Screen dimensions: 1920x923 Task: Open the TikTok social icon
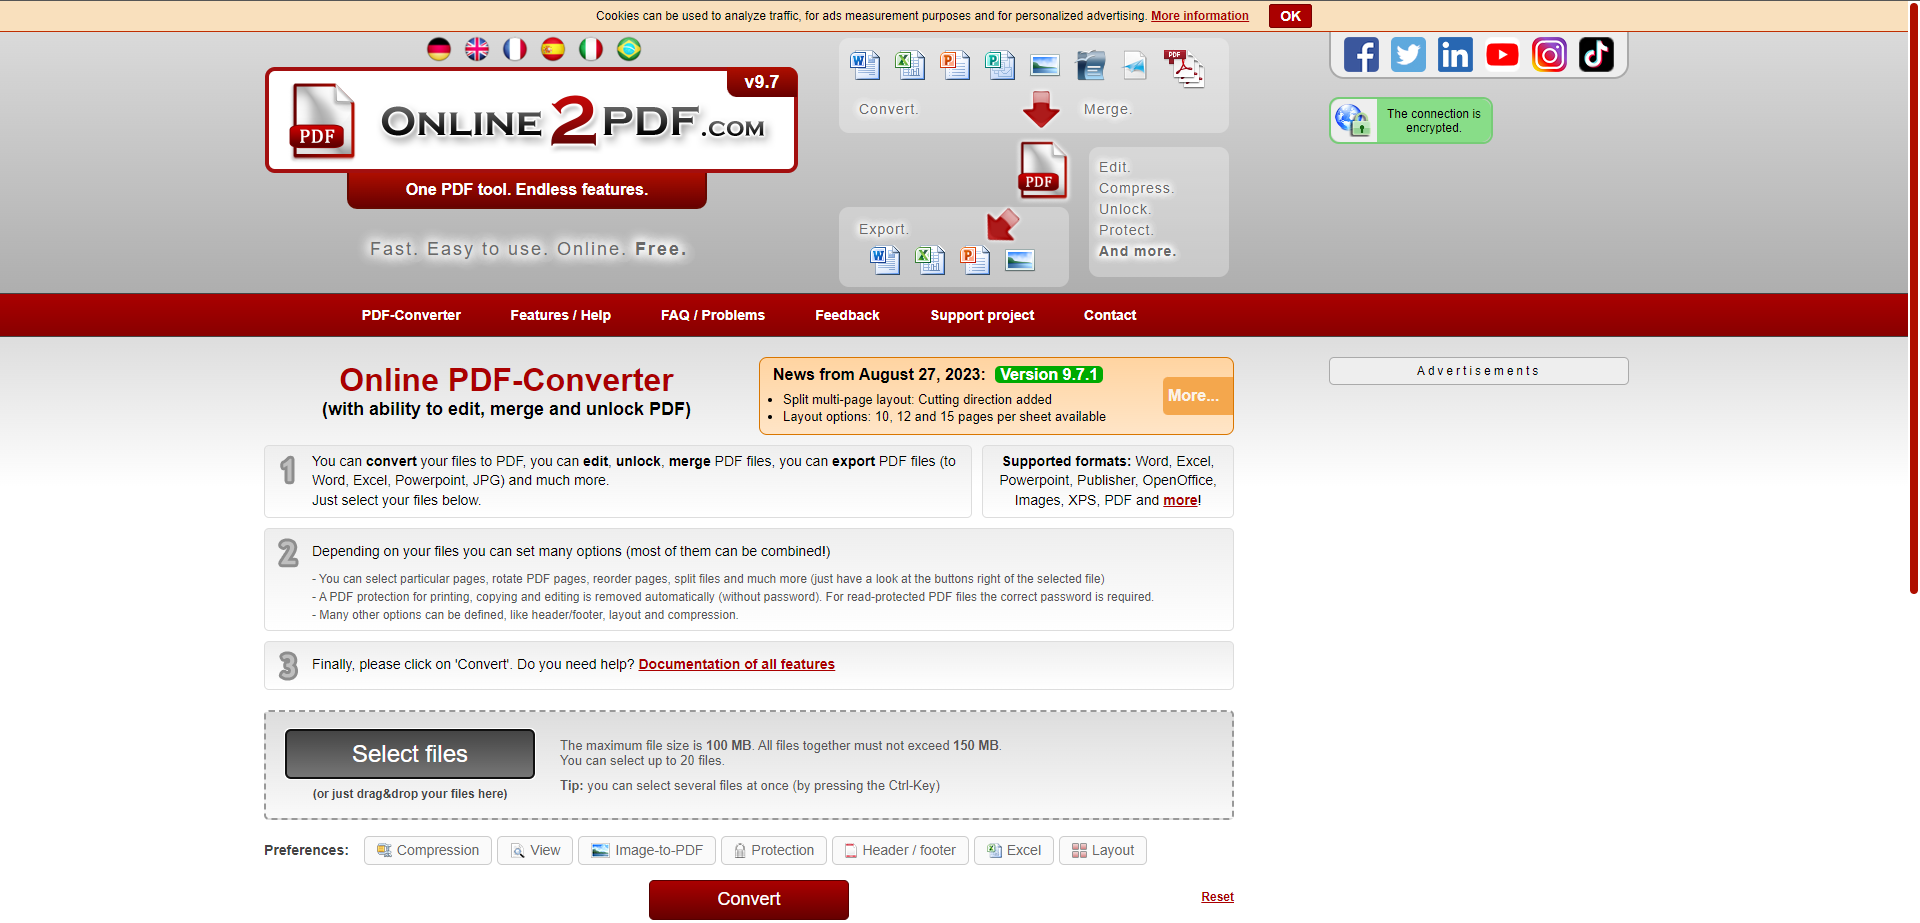point(1596,54)
